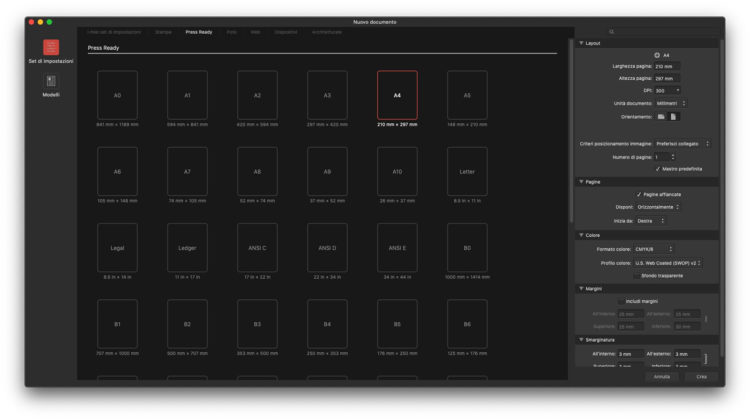The height and width of the screenshot is (420, 750).
Task: Collapse the Margini section
Action: (x=581, y=288)
